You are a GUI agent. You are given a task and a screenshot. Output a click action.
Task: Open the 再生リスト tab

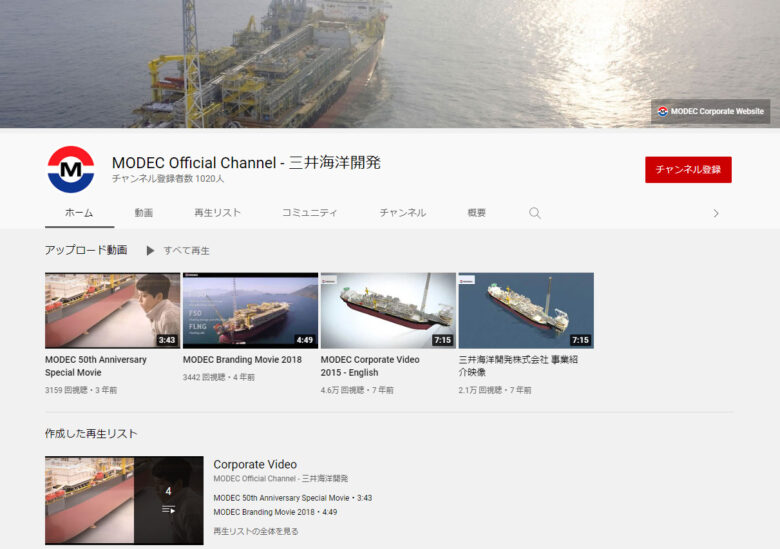(217, 213)
